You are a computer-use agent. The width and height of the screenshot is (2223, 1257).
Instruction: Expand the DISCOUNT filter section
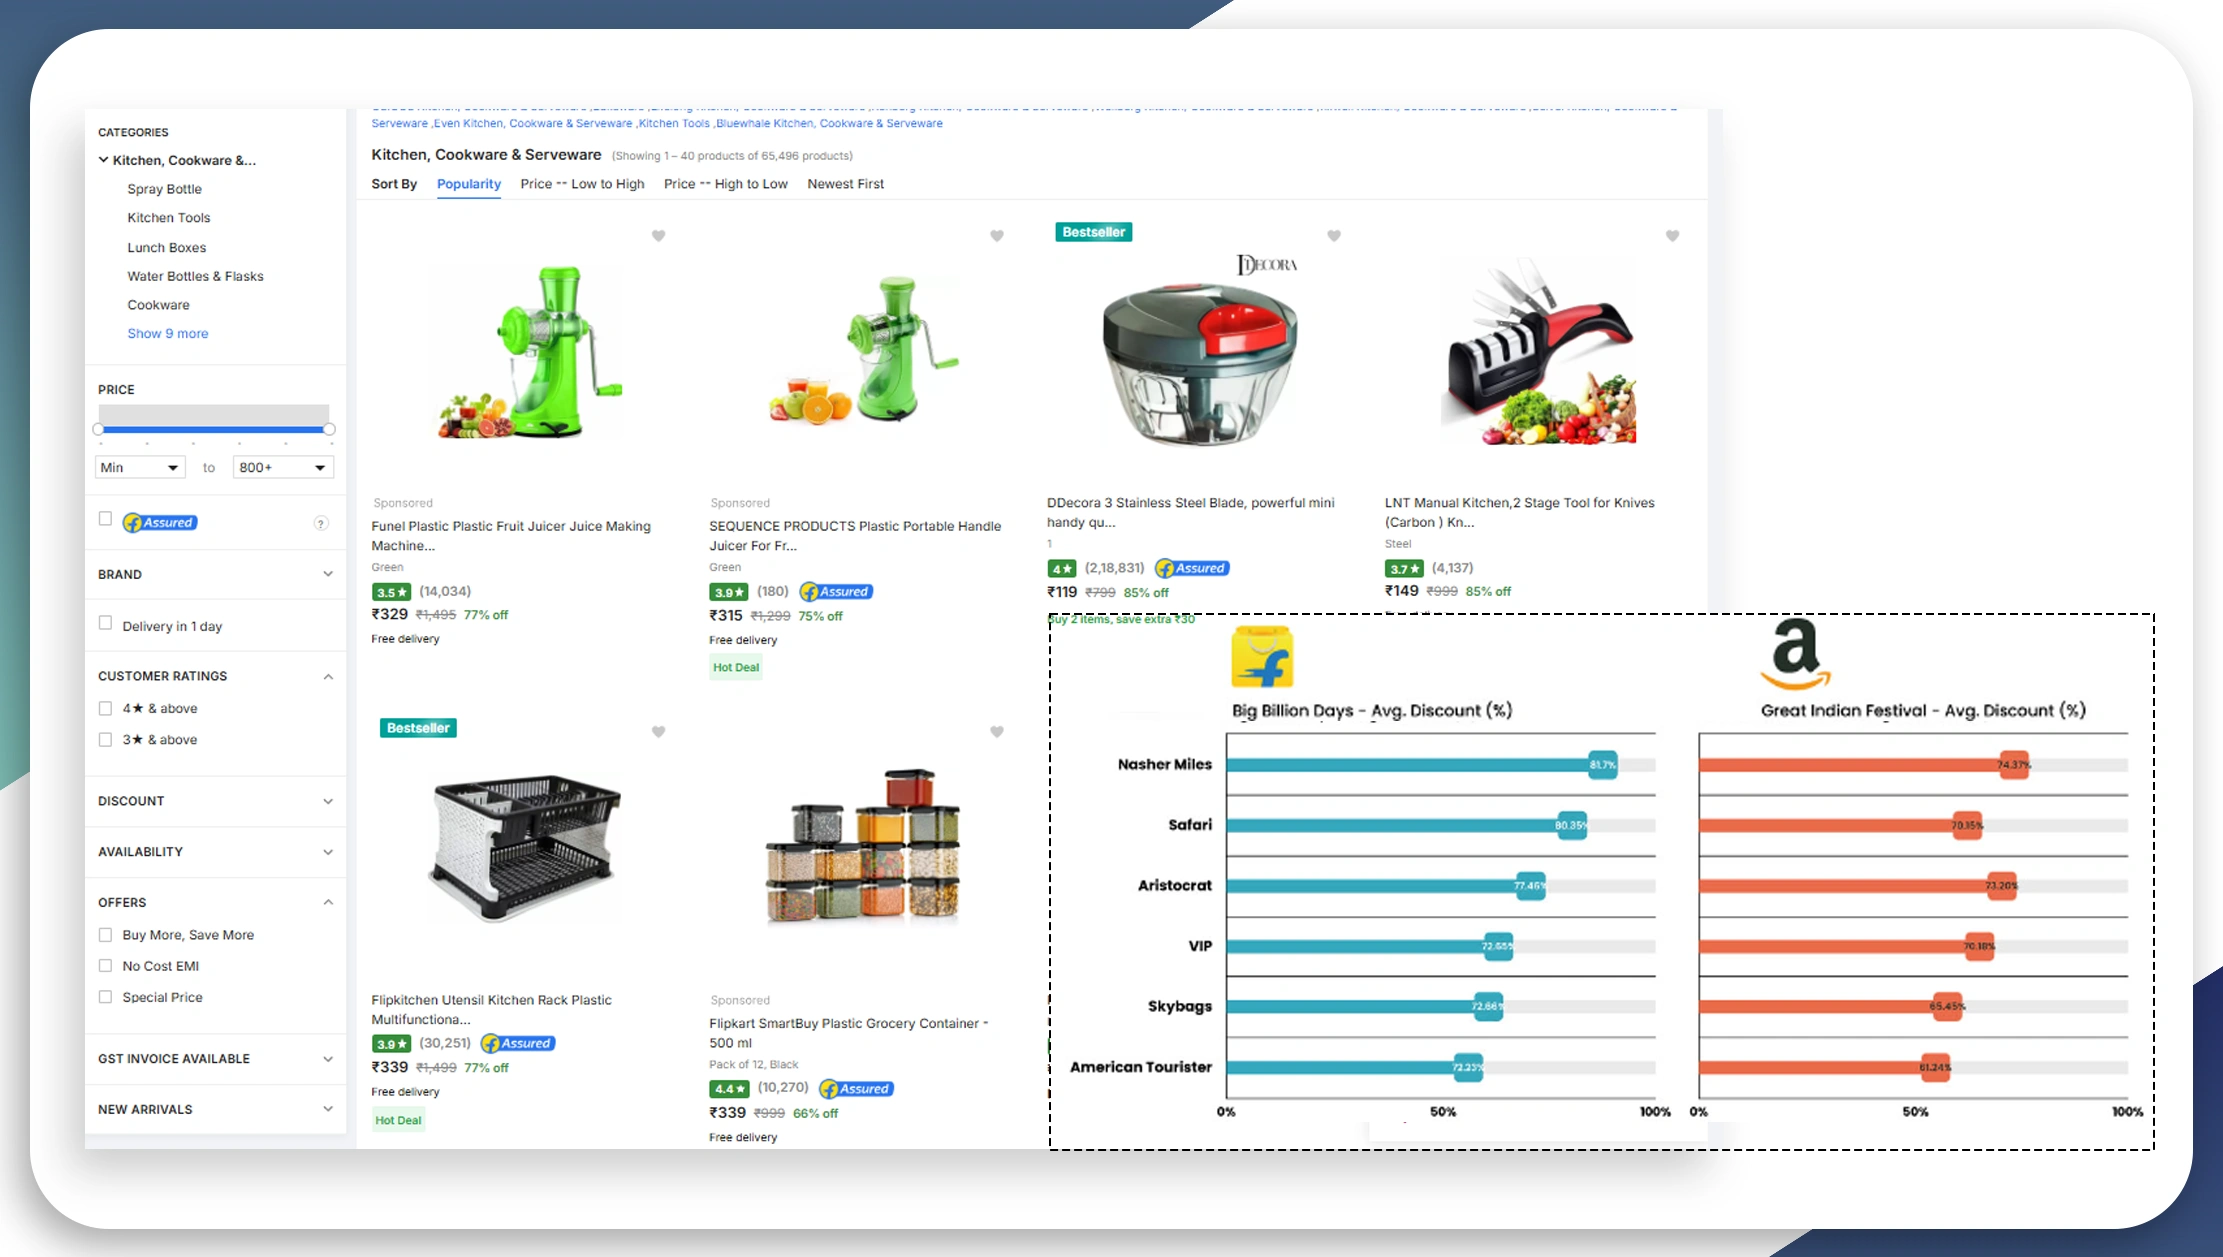pyautogui.click(x=328, y=801)
